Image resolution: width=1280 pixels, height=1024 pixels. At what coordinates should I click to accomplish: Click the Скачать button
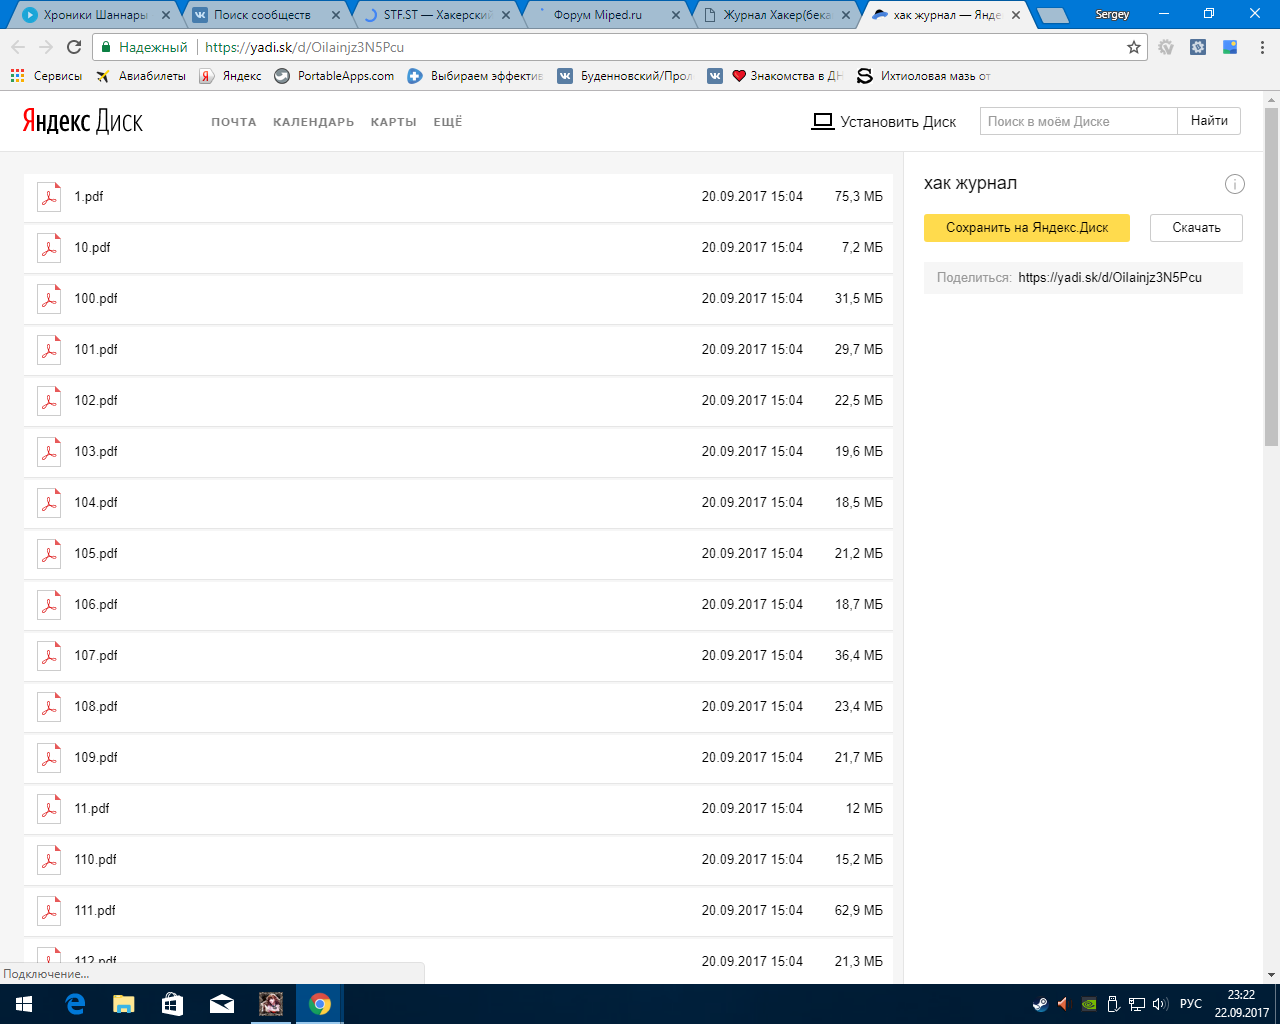1196,228
